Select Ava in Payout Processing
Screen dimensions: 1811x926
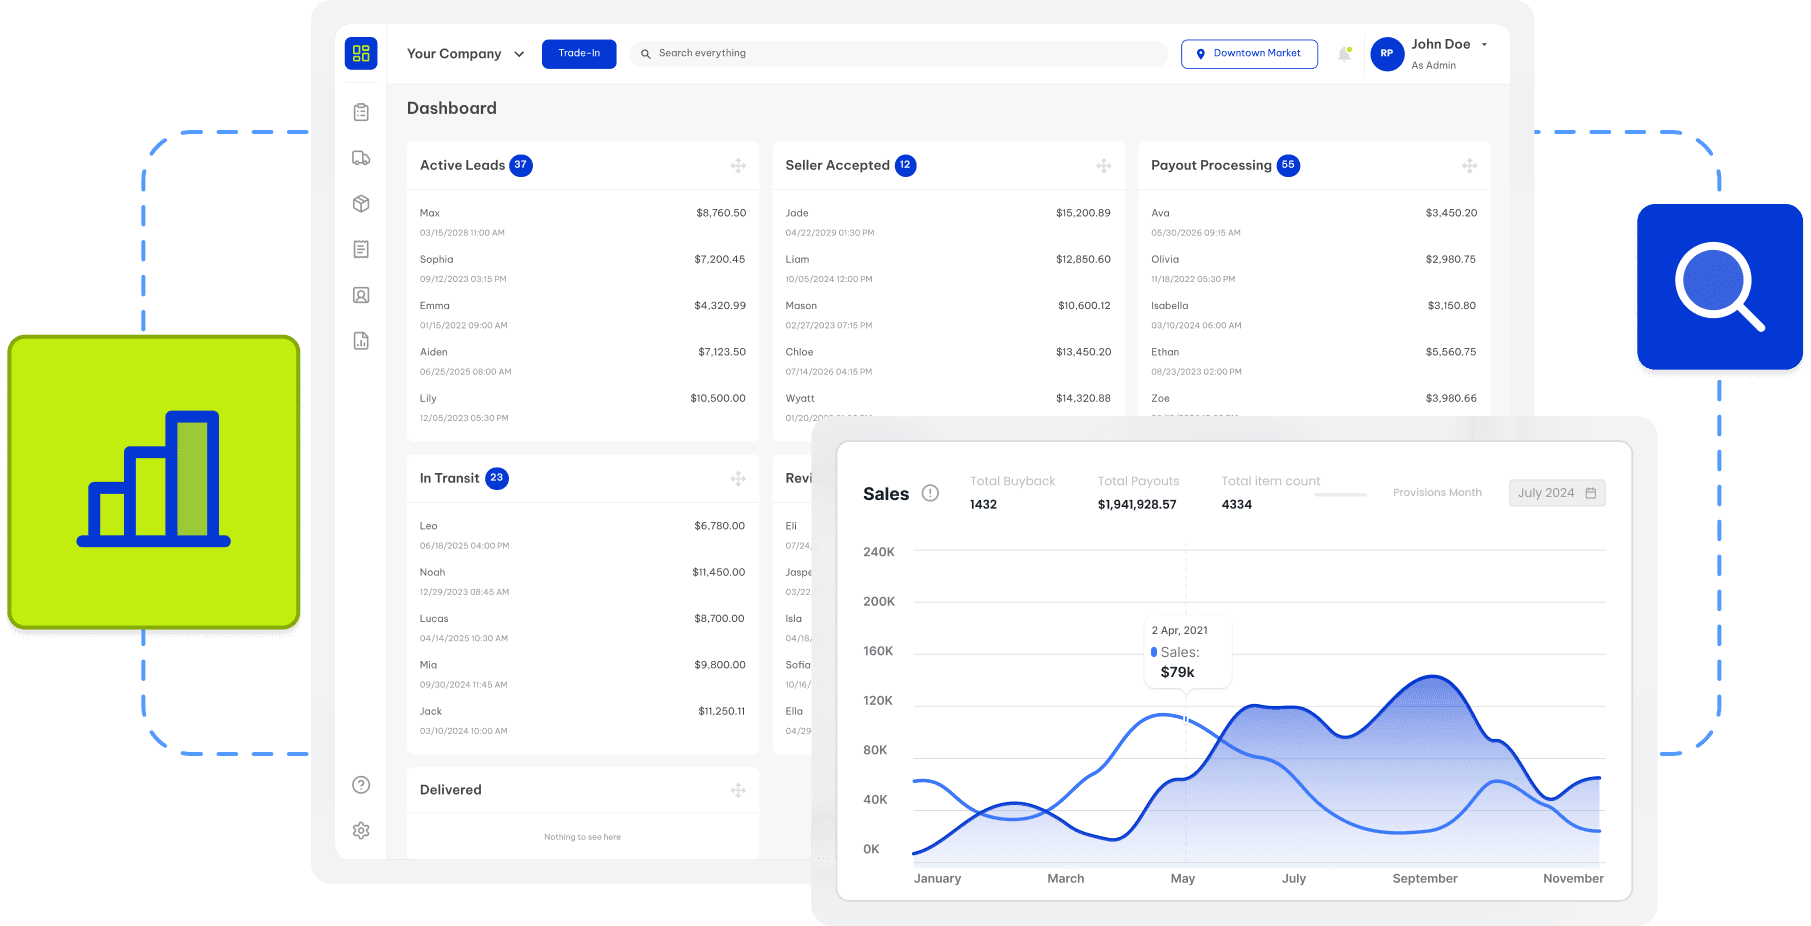(1314, 223)
